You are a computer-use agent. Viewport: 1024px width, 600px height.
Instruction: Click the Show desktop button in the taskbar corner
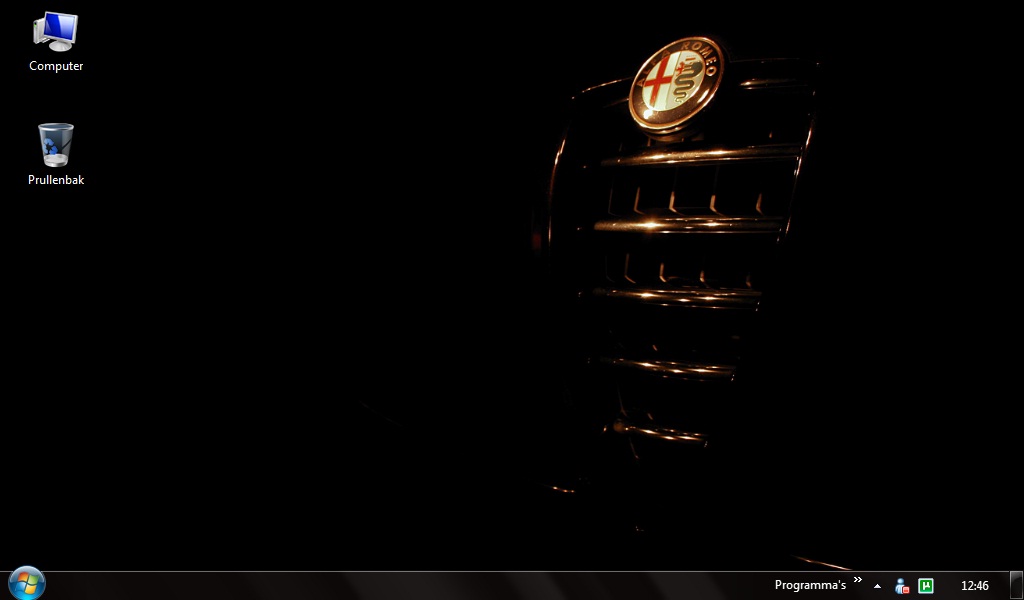[1016, 586]
